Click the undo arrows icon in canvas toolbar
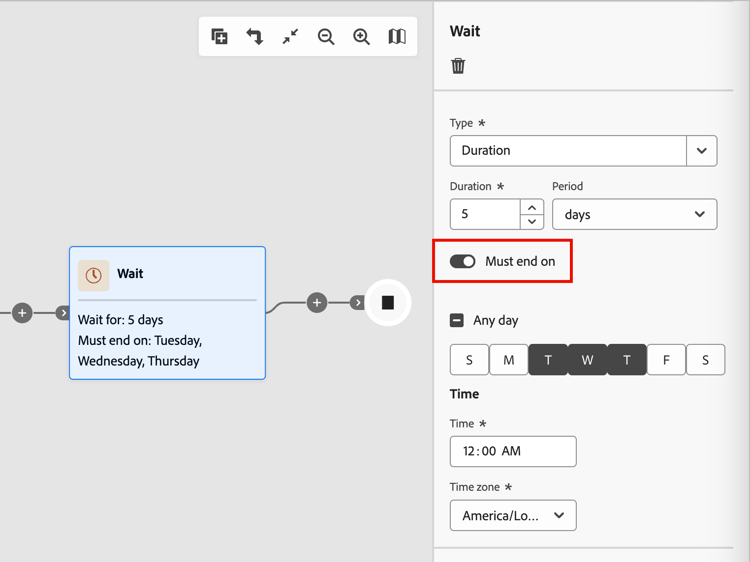Screen dimensions: 750x562 point(254,36)
